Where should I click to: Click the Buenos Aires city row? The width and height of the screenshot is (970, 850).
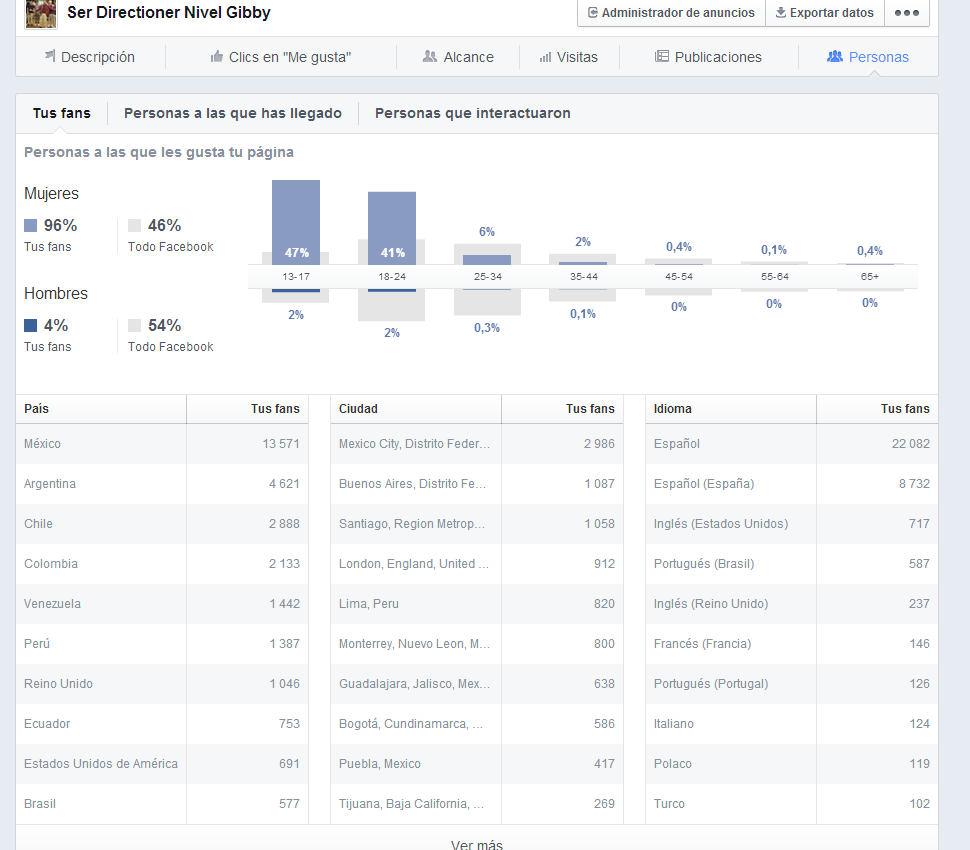(x=477, y=484)
